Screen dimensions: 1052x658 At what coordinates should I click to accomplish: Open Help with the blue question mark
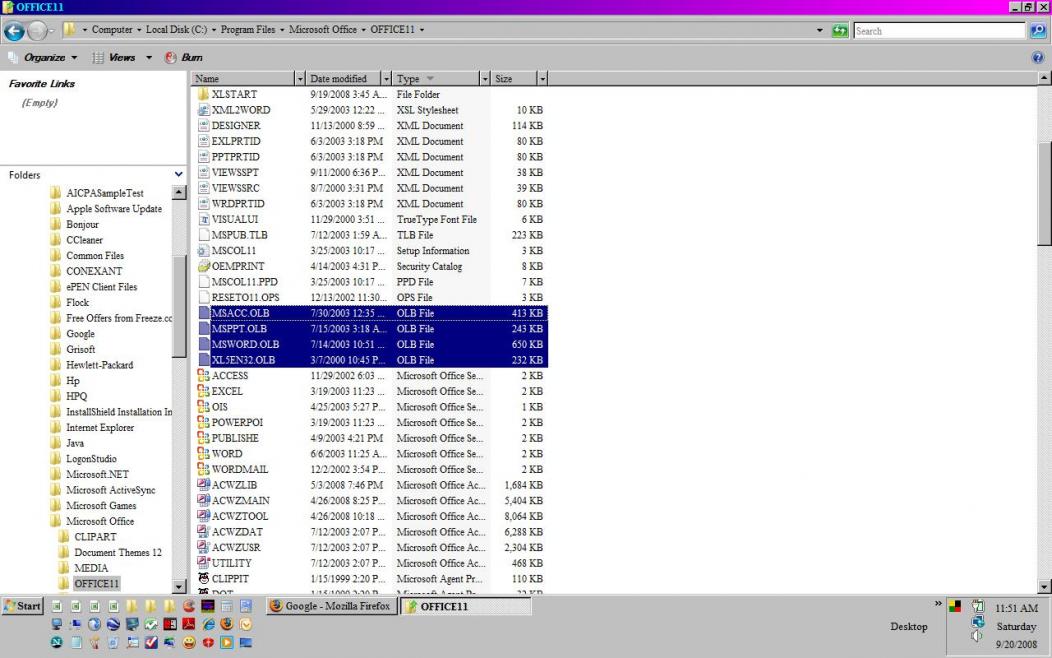(1037, 58)
